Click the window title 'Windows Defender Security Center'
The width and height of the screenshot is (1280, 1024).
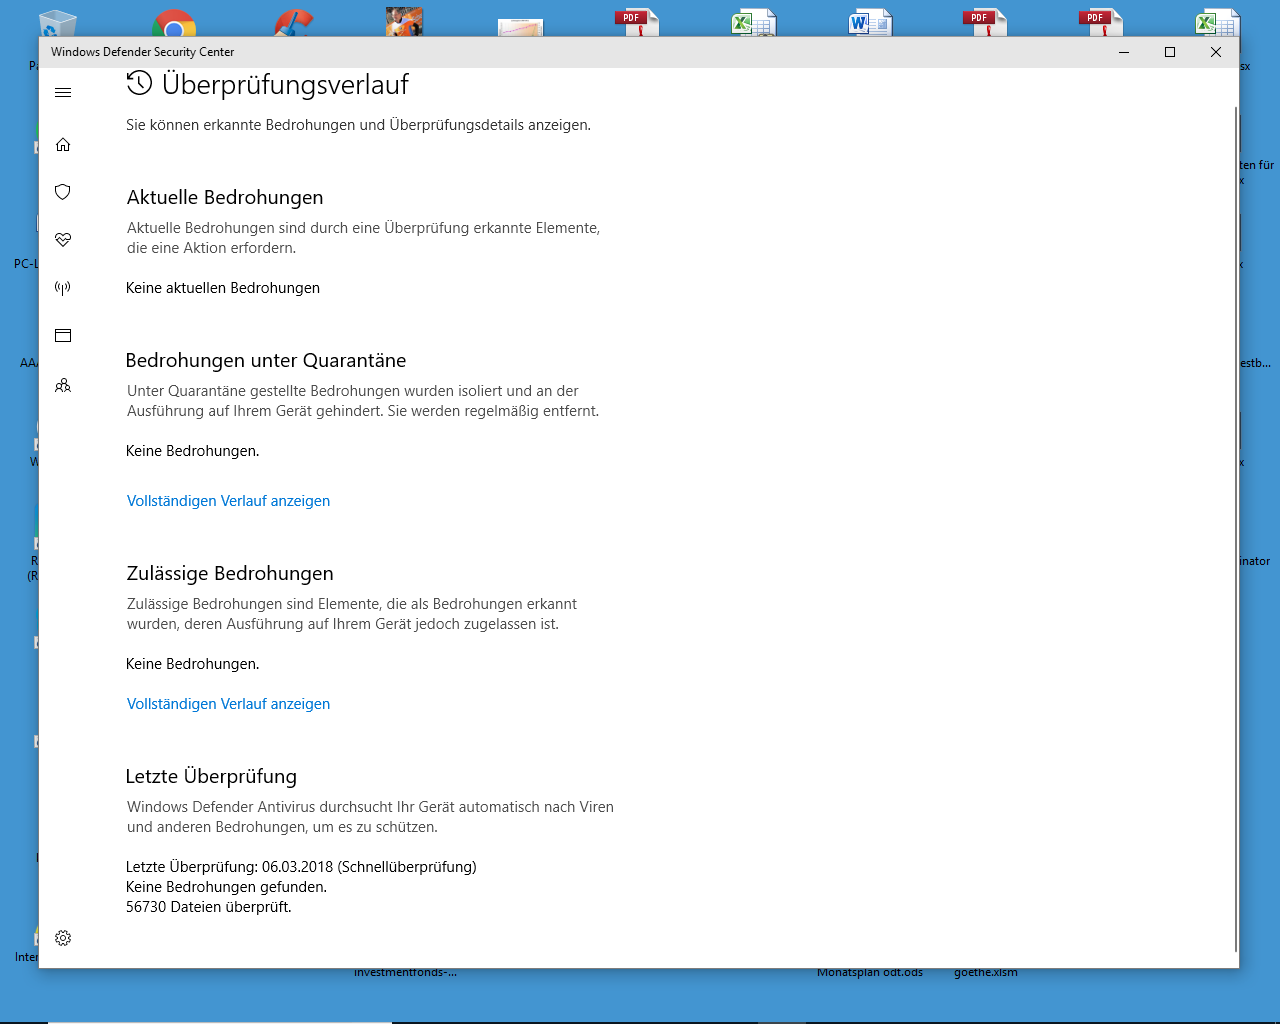142,52
